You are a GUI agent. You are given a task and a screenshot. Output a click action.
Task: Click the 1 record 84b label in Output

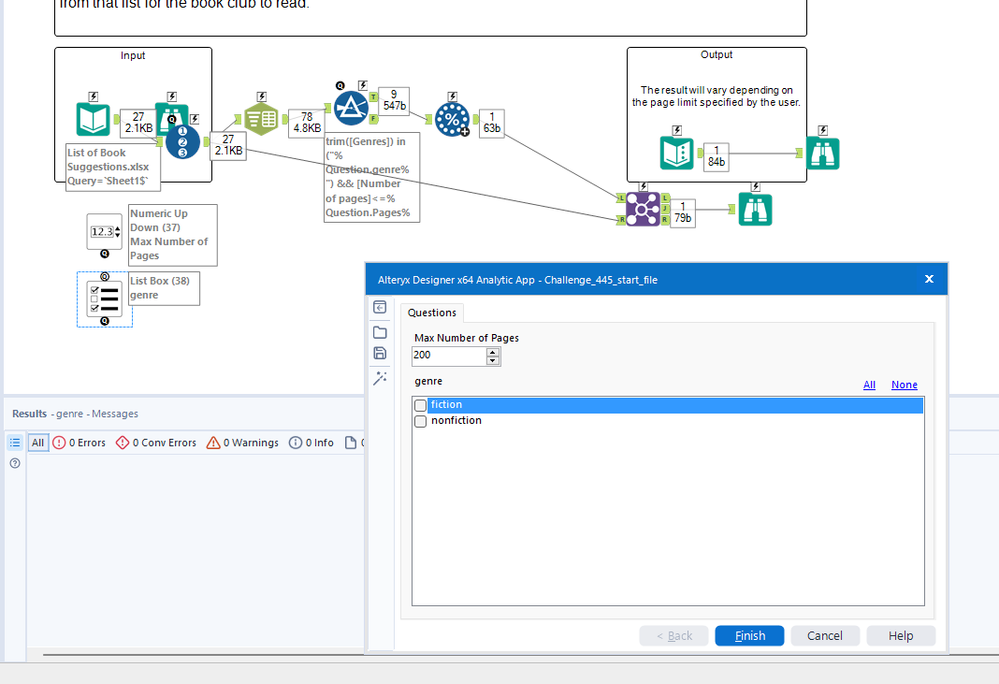point(716,156)
